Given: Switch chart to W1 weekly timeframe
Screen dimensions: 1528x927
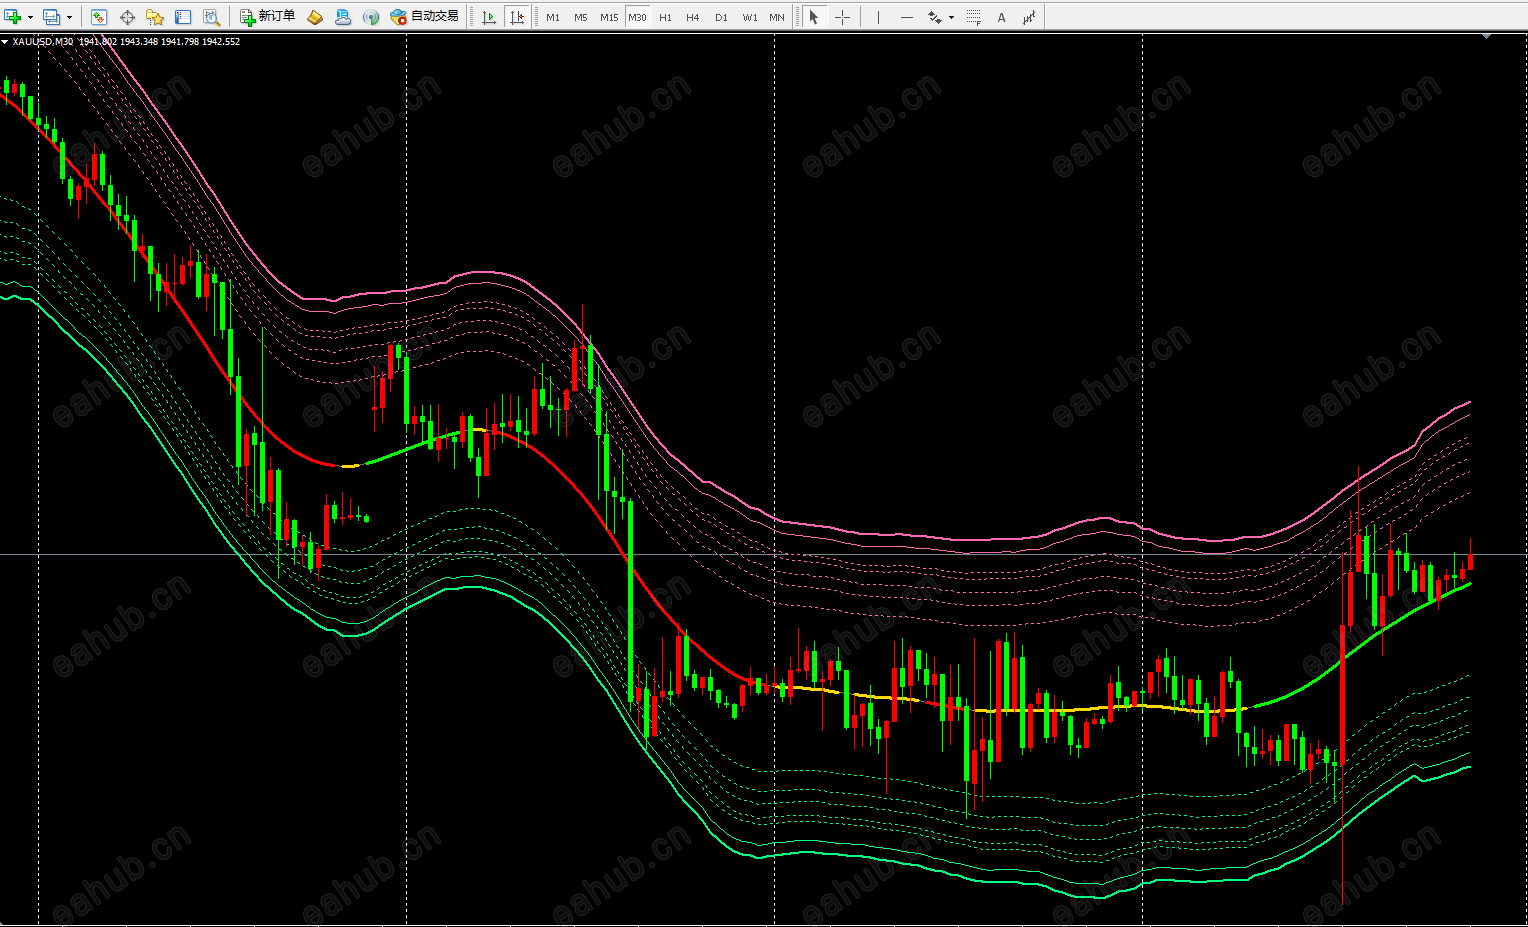Looking at the screenshot, I should (x=750, y=17).
